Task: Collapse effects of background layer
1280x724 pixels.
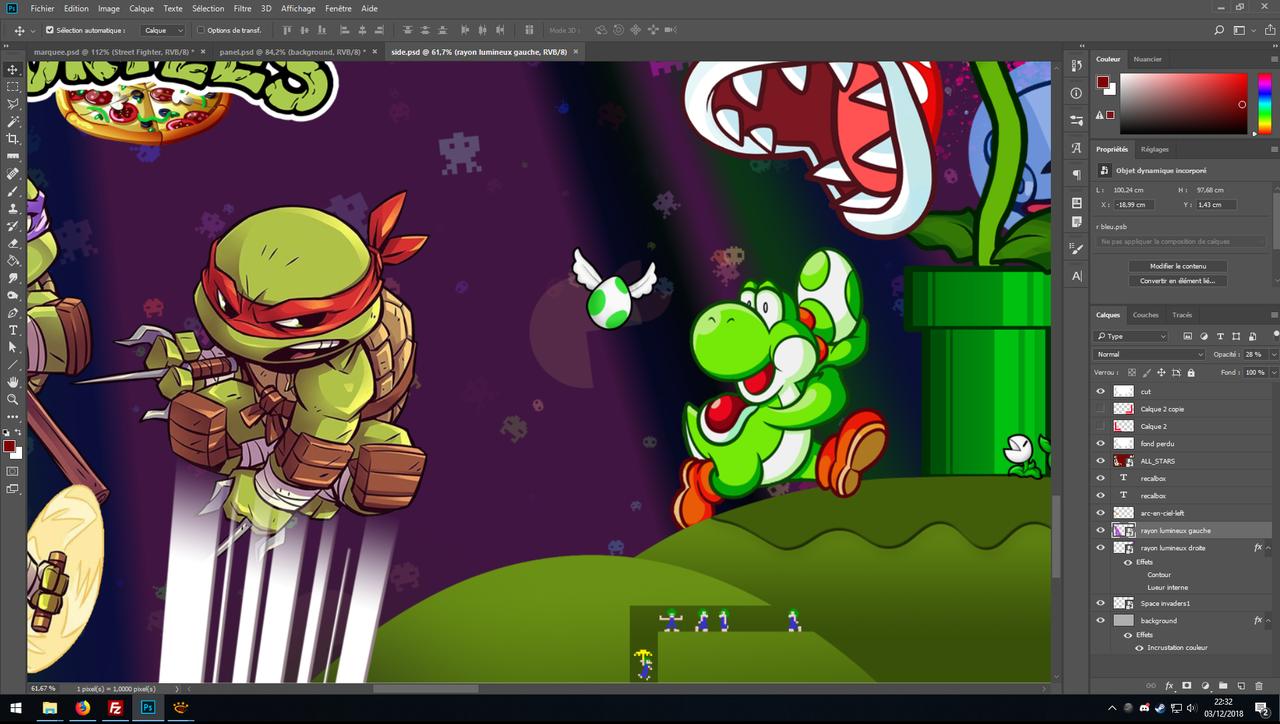Action: coord(1268,621)
